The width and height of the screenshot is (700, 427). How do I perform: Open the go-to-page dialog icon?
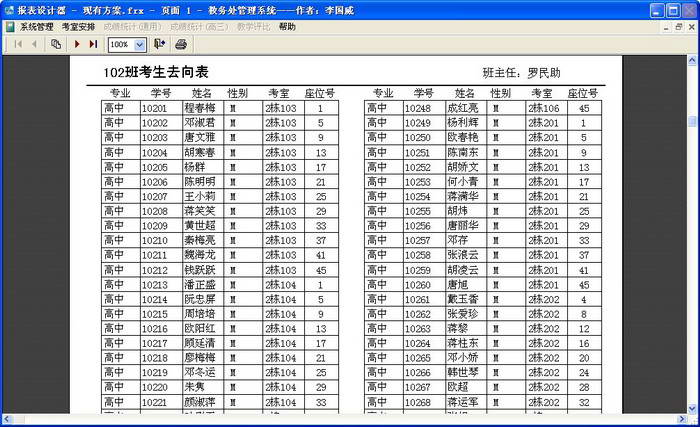56,44
